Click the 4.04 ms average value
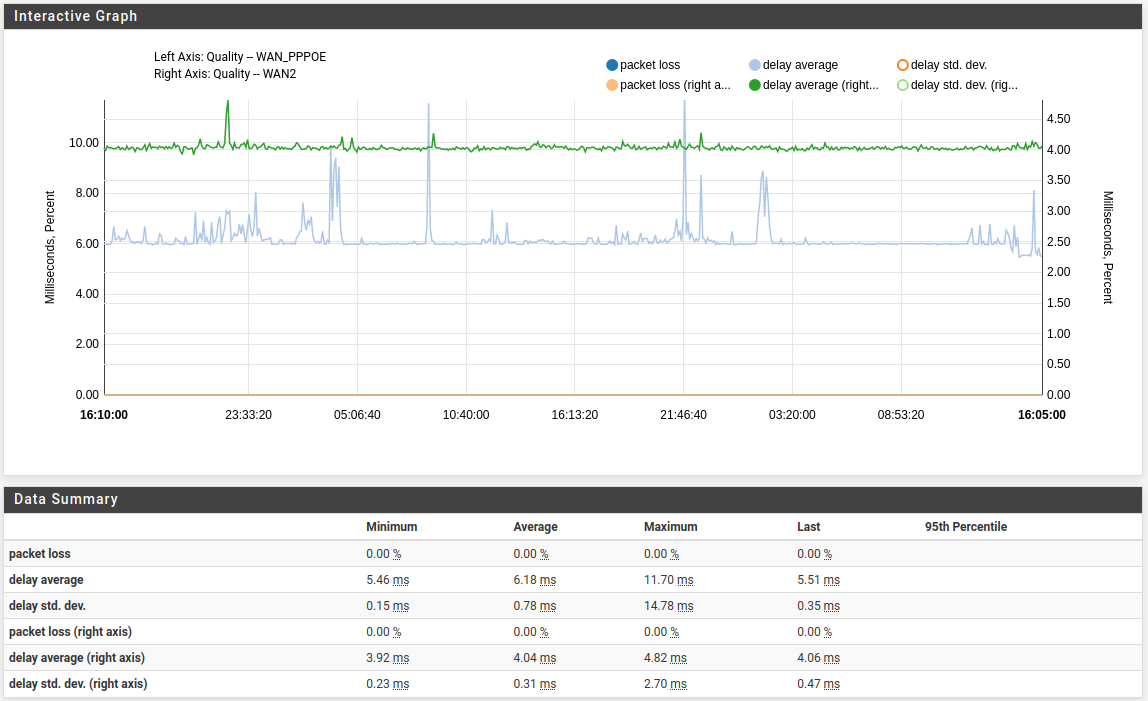The width and height of the screenshot is (1148, 701). click(534, 659)
